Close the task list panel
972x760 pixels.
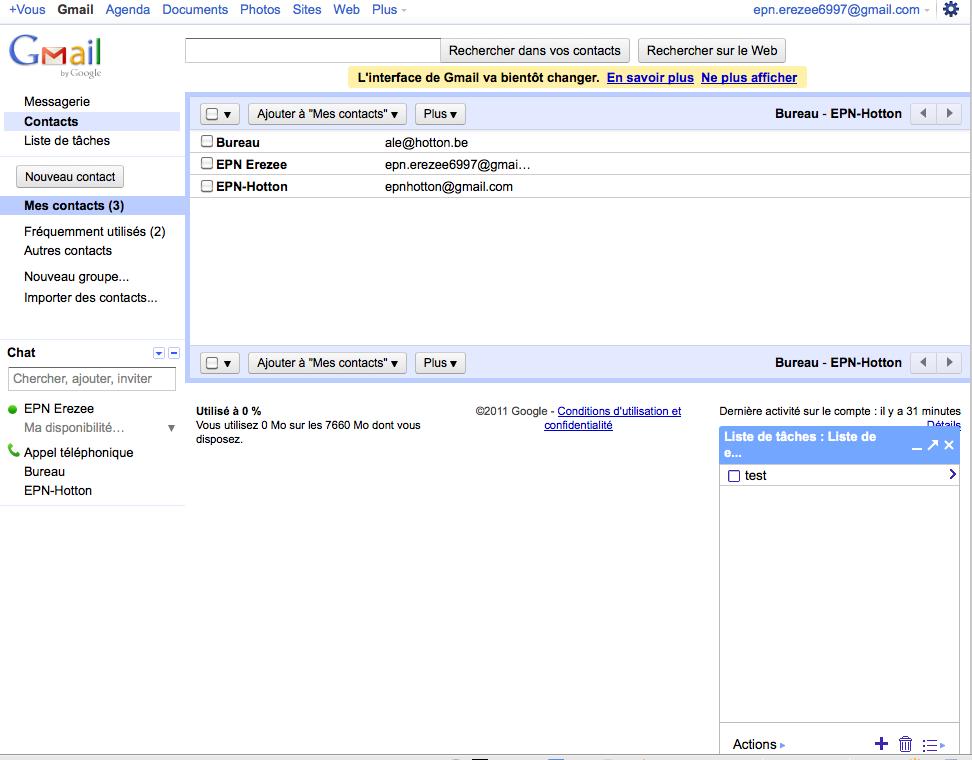(x=949, y=445)
